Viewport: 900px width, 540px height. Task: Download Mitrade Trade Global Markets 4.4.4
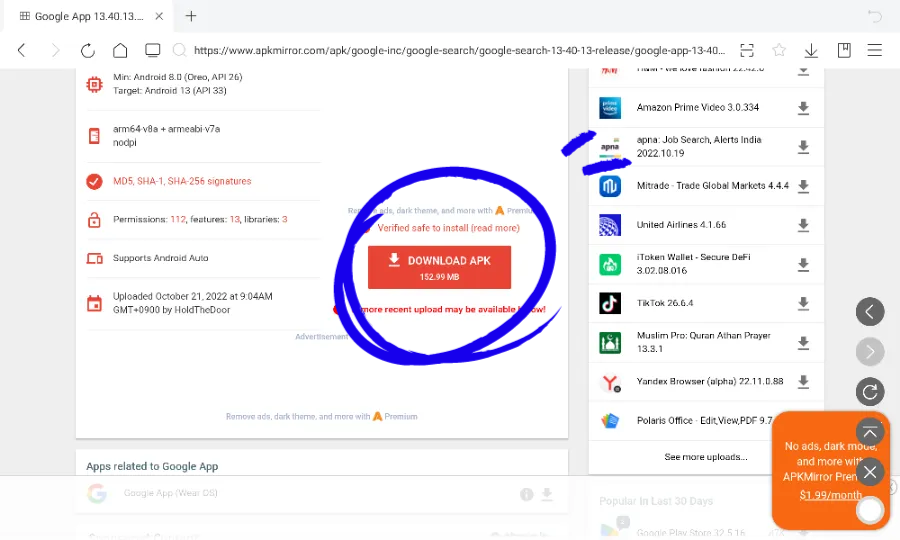[804, 186]
